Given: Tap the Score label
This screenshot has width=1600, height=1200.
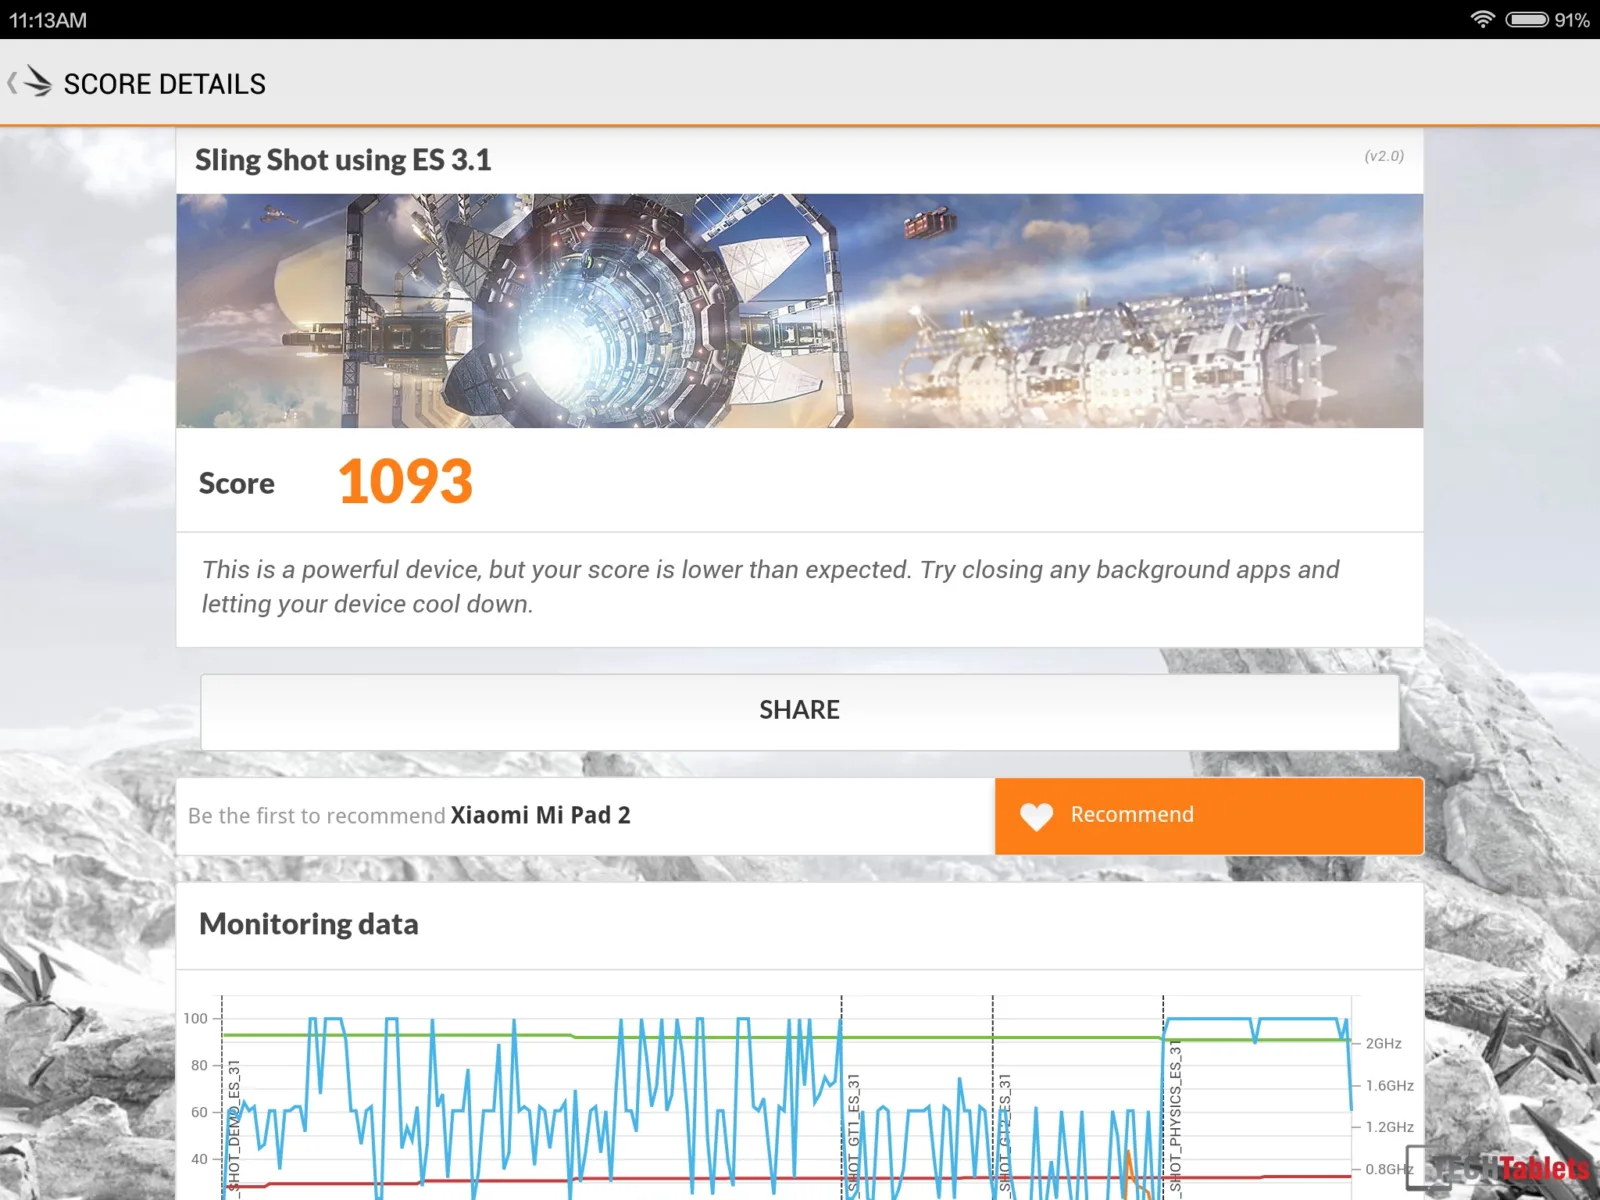Looking at the screenshot, I should click(237, 483).
